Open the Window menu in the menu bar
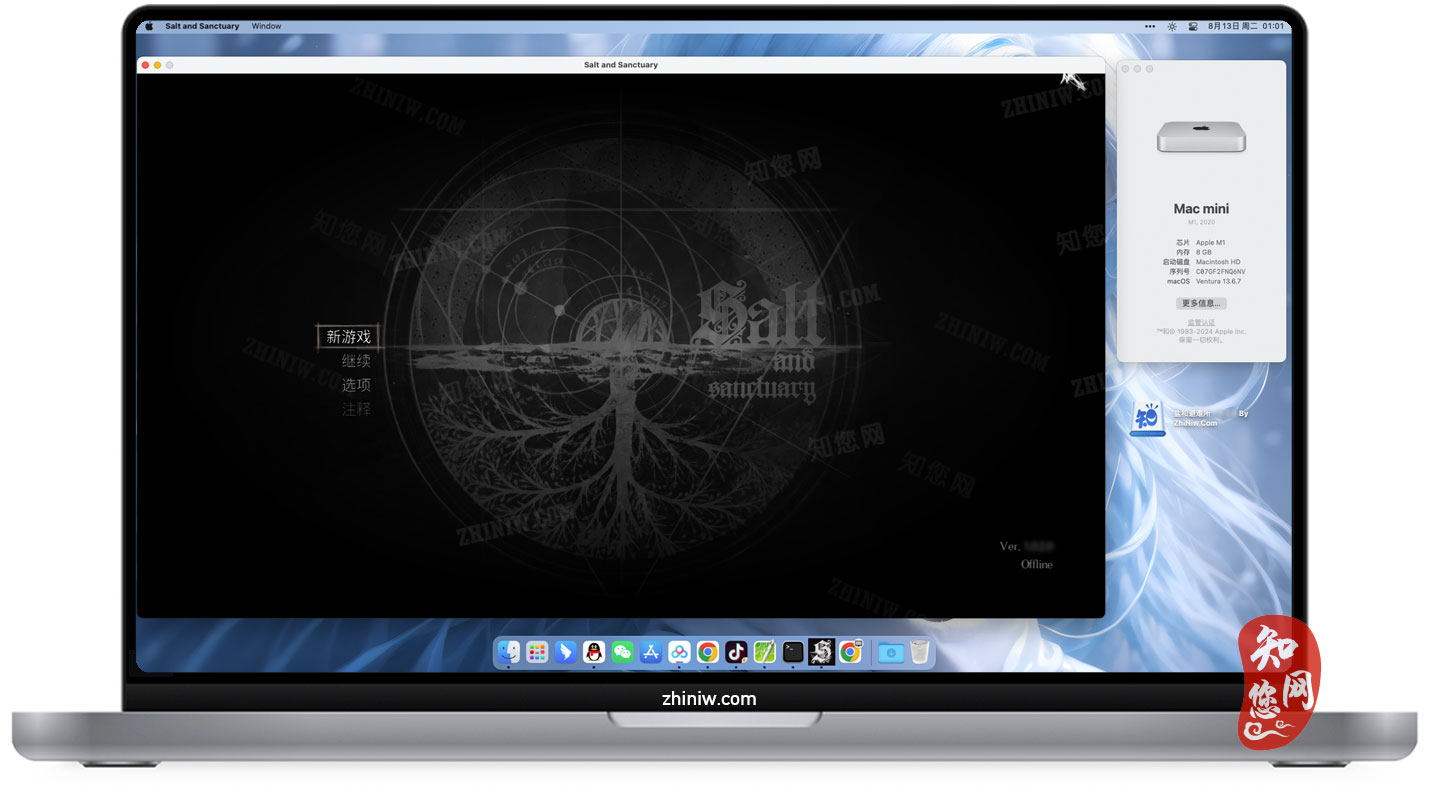 tap(266, 26)
